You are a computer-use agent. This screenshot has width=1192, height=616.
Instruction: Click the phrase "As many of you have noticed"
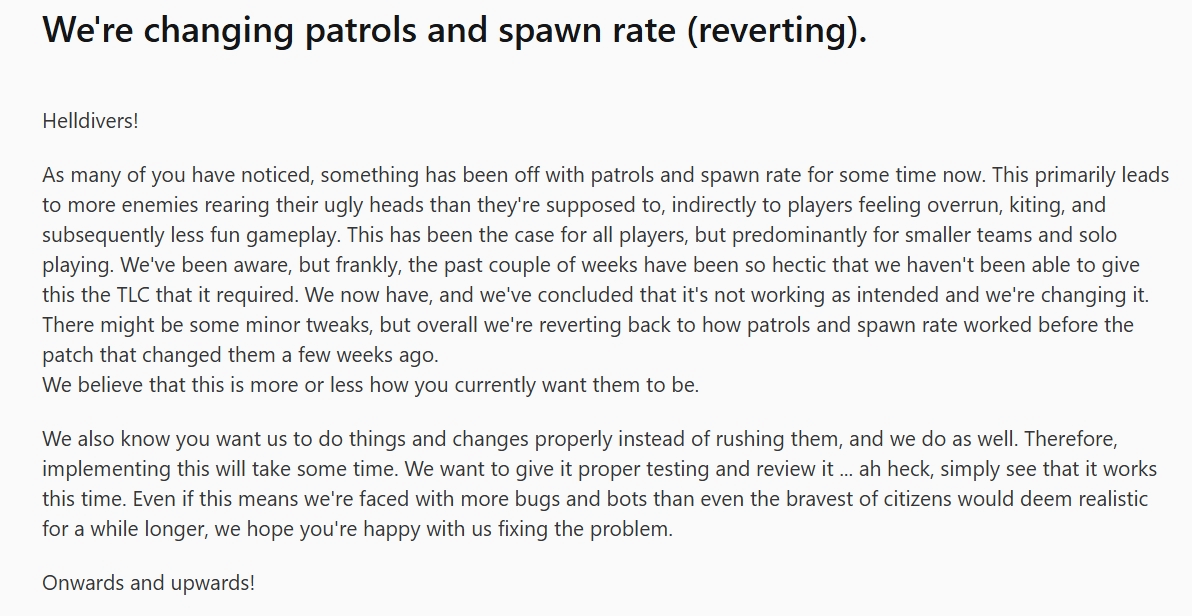[x=177, y=176]
